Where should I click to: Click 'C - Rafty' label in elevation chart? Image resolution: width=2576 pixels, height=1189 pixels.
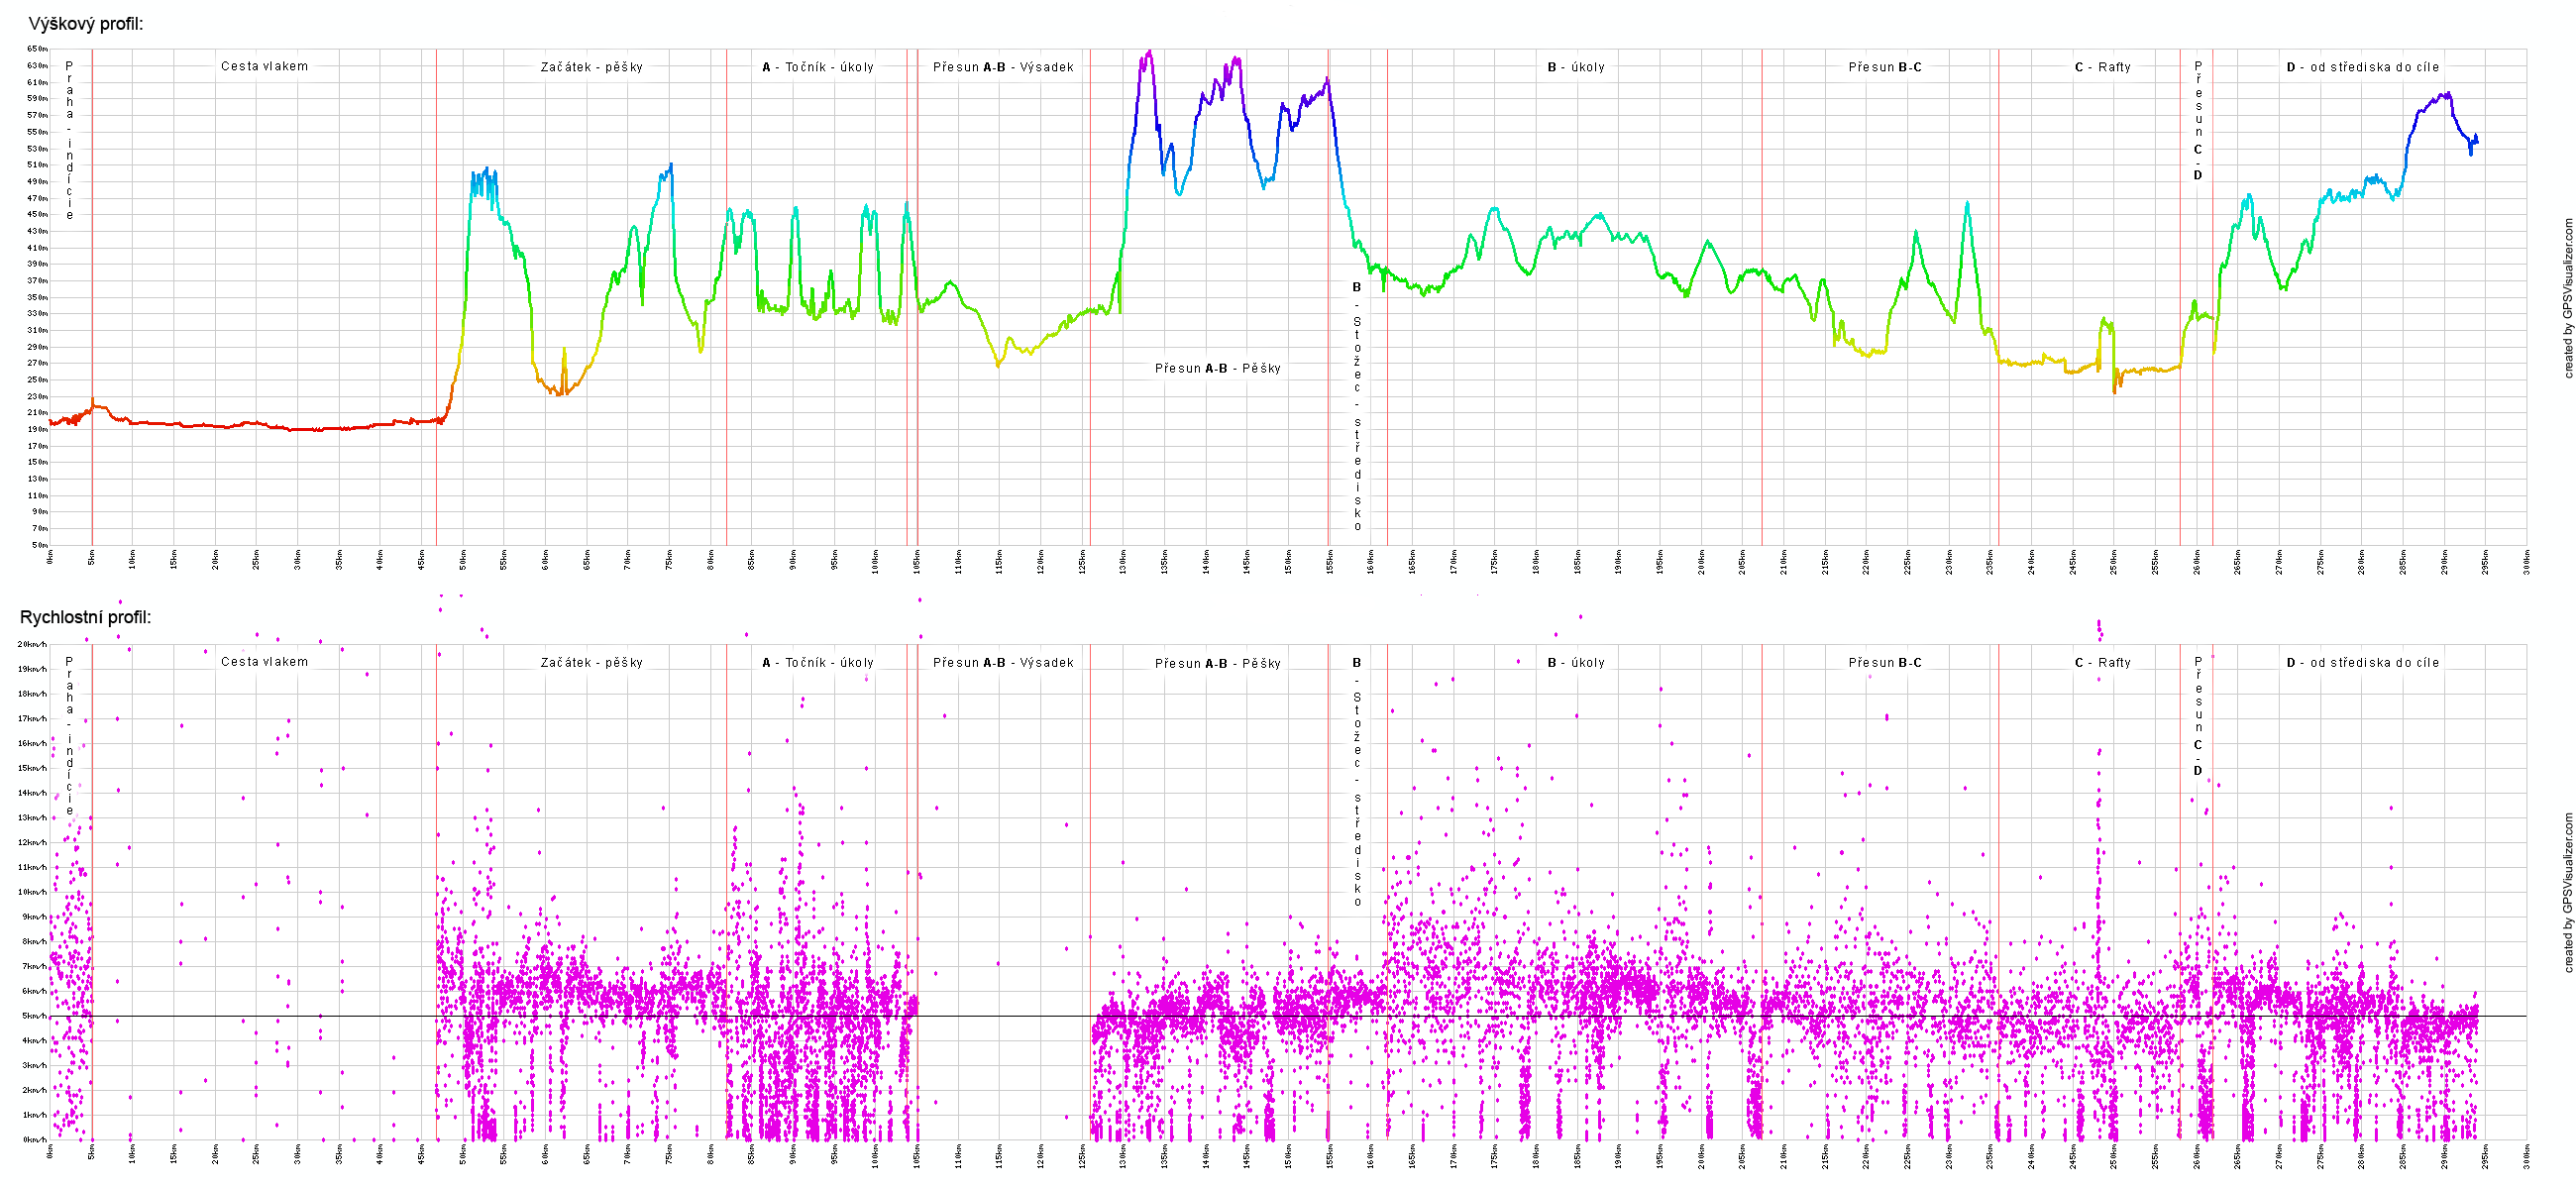click(2102, 67)
